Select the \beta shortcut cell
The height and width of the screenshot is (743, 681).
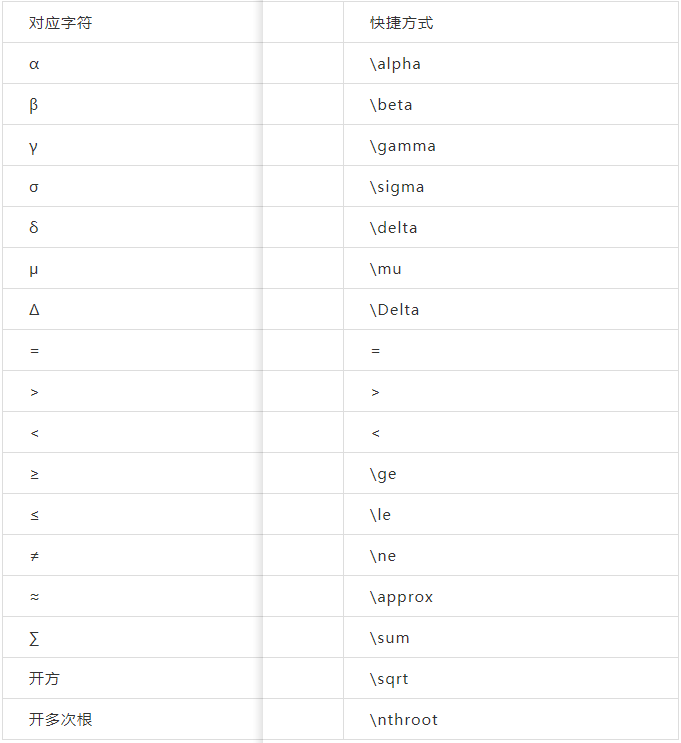(x=391, y=105)
